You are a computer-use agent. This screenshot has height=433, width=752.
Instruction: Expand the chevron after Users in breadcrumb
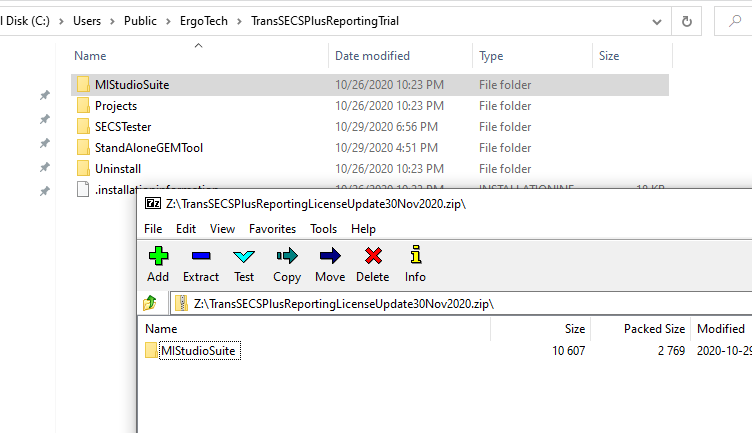112,22
